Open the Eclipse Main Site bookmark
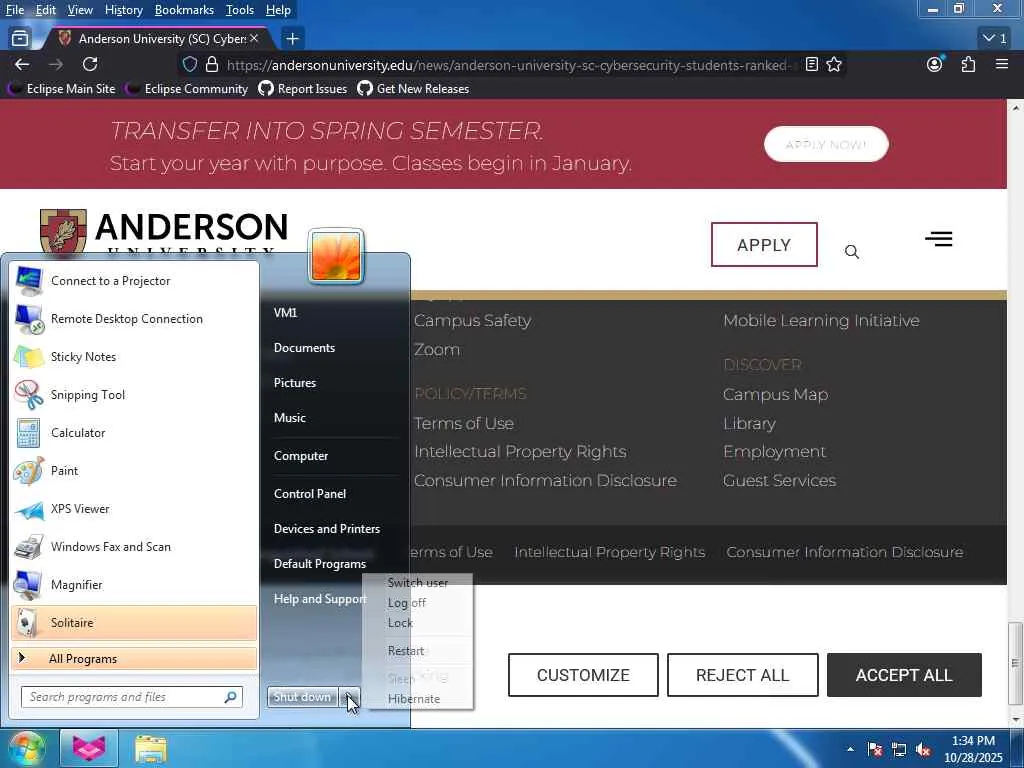This screenshot has height=768, width=1024. (61, 89)
